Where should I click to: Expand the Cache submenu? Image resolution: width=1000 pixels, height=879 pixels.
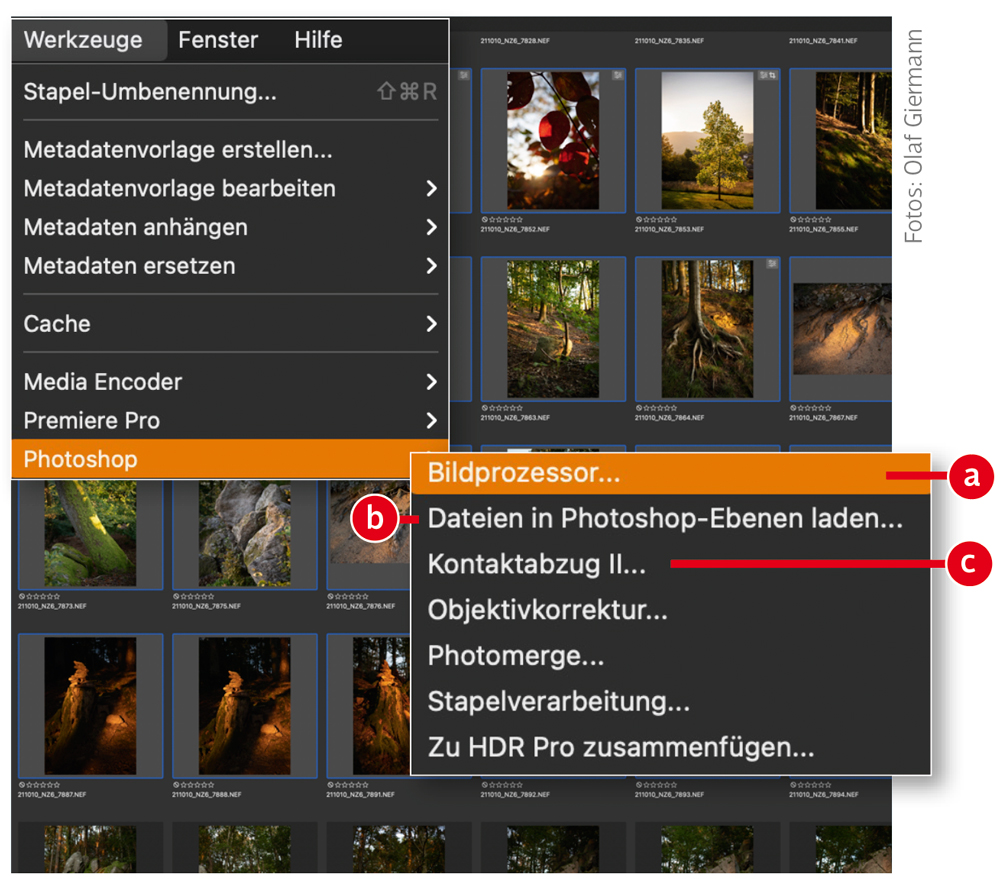(x=230, y=324)
